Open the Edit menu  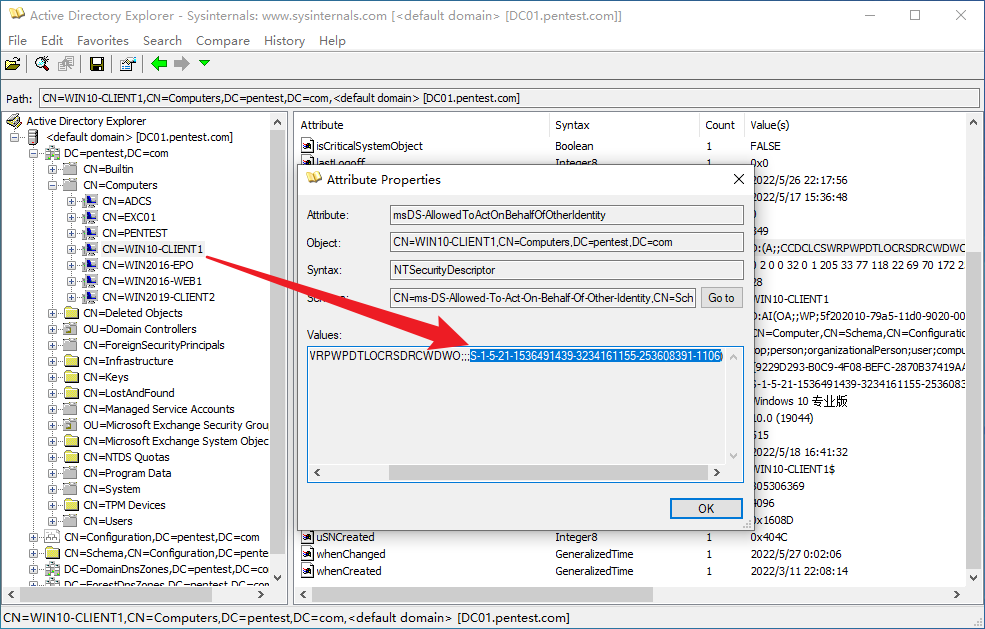click(x=52, y=41)
